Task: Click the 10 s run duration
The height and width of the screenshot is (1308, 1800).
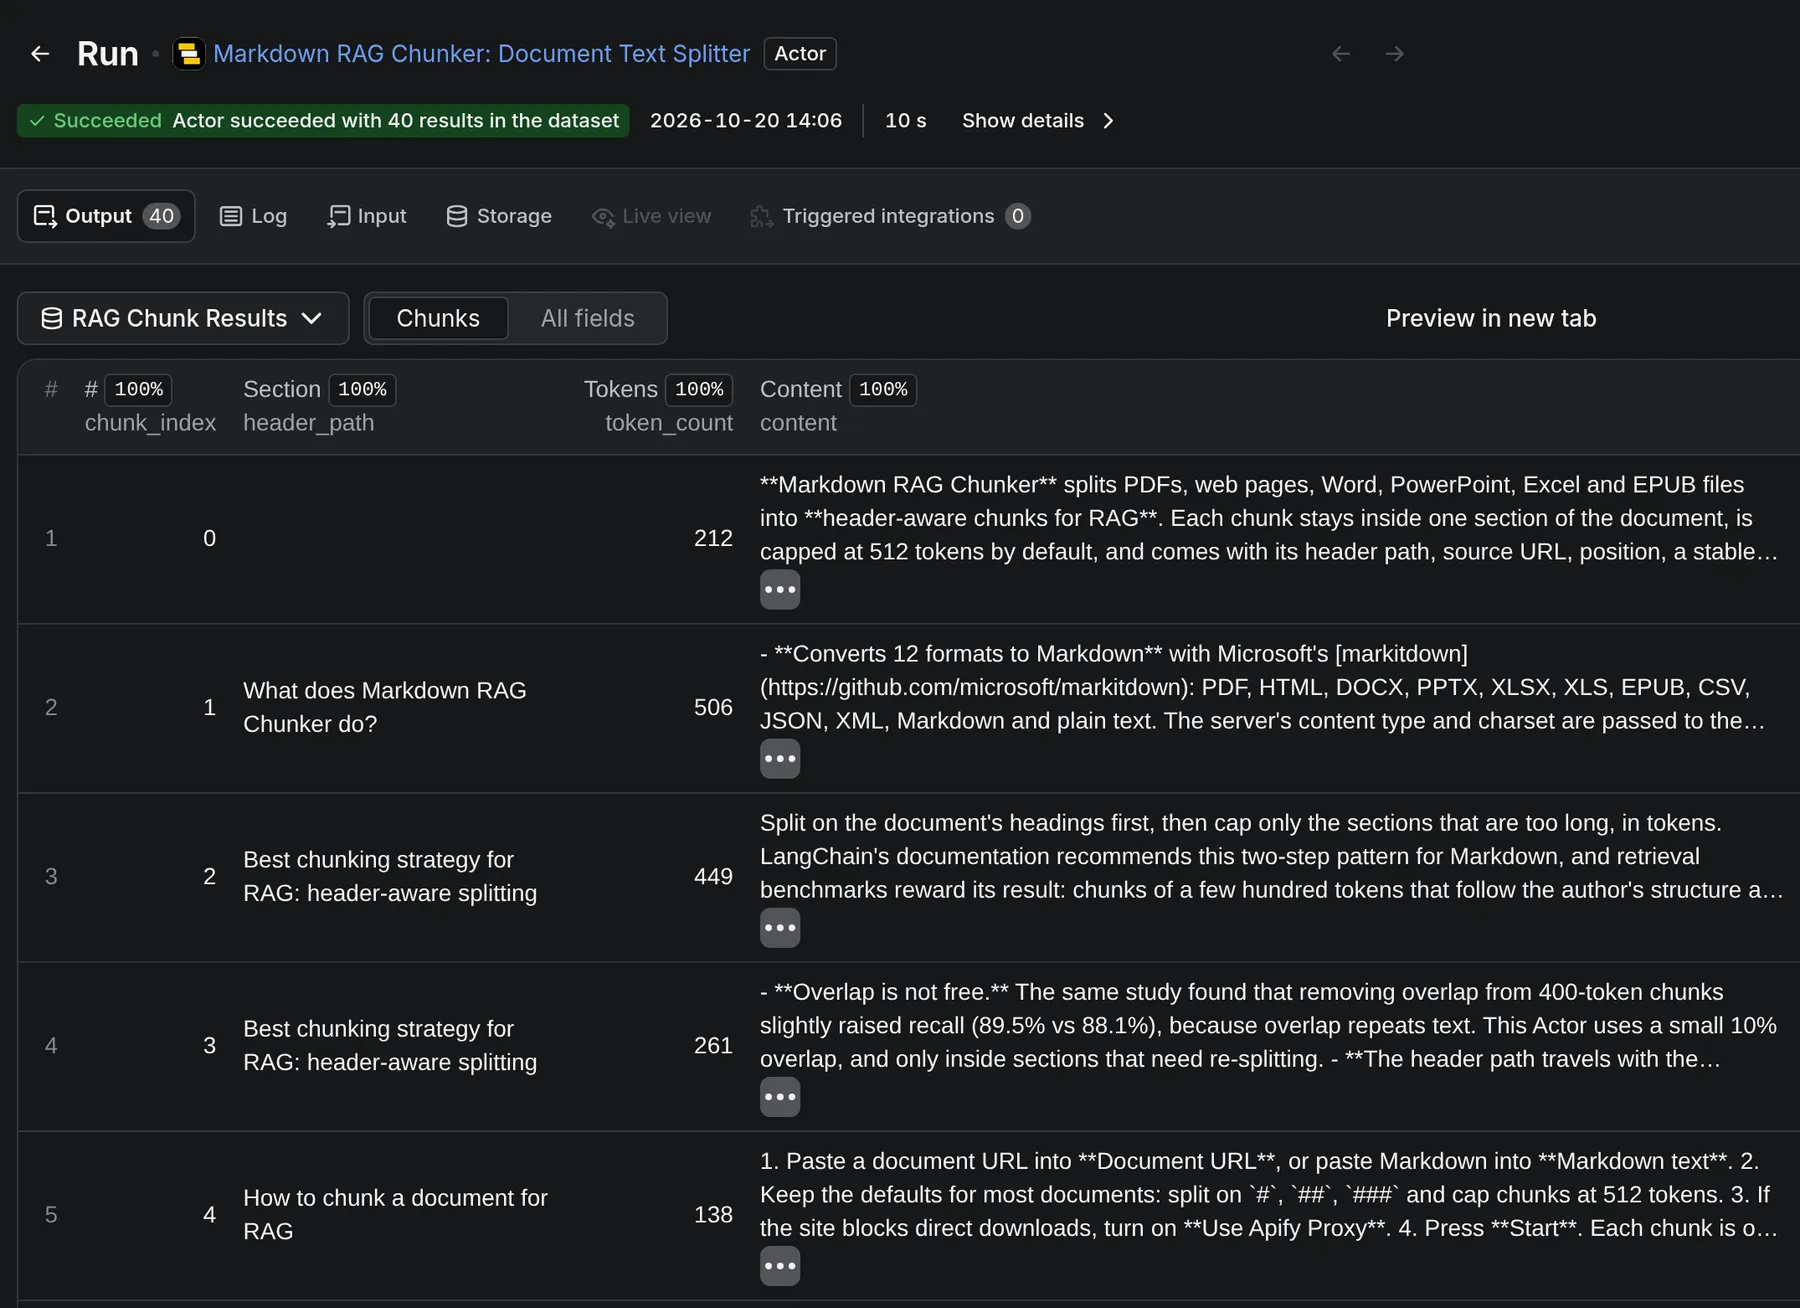Action: coord(906,121)
